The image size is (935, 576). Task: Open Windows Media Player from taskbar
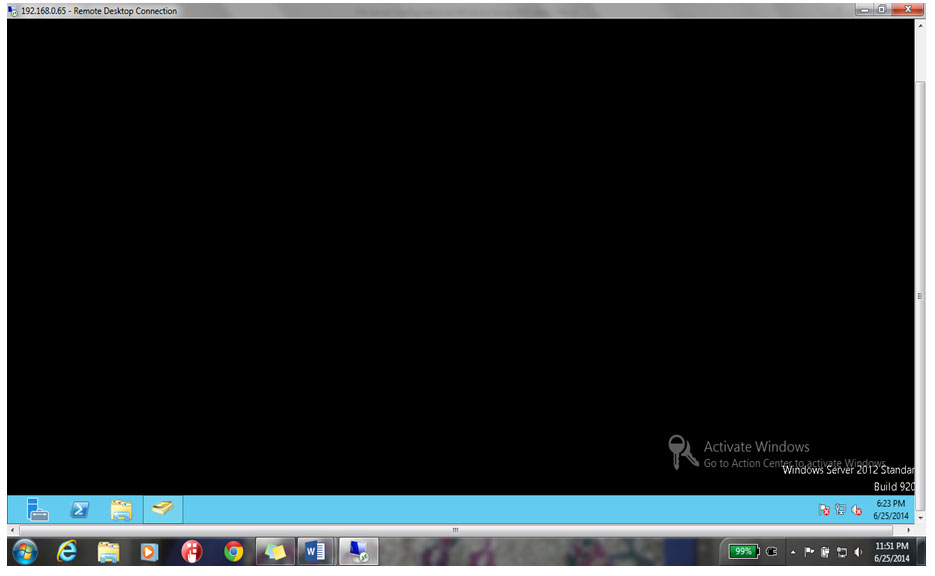(x=149, y=551)
